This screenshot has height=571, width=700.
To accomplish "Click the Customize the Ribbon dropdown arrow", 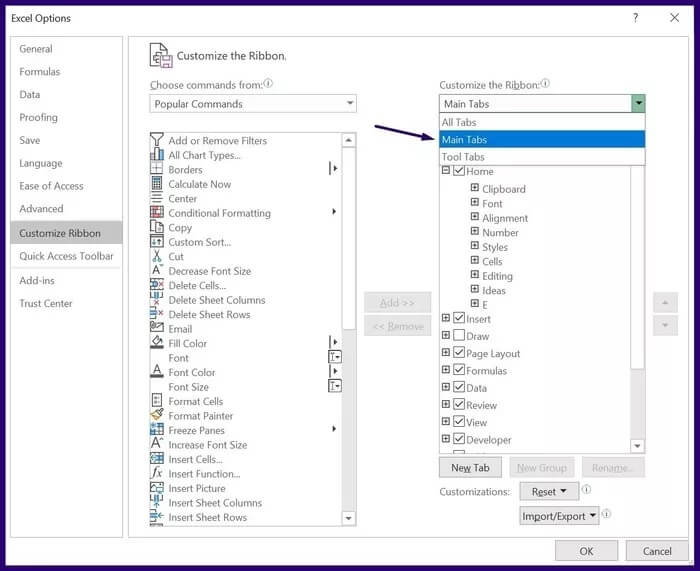I will coord(638,104).
